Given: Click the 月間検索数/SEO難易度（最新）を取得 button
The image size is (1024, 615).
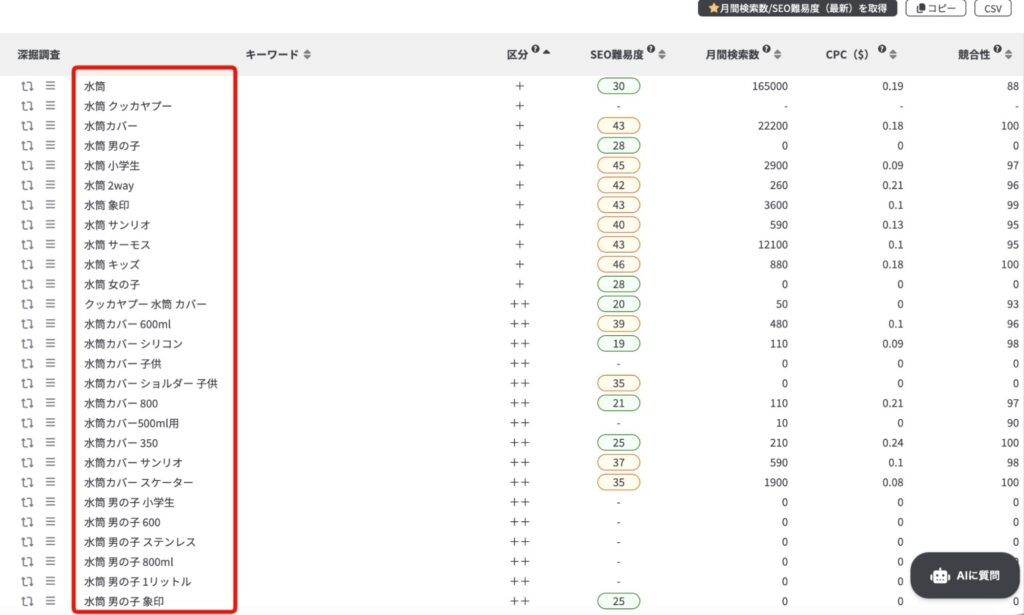Looking at the screenshot, I should pos(796,8).
